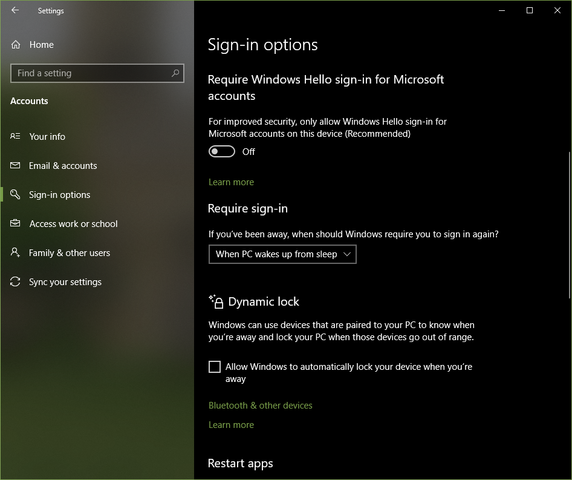This screenshot has width=572, height=480.
Task: Click the Restart apps heading
Action: 240,463
